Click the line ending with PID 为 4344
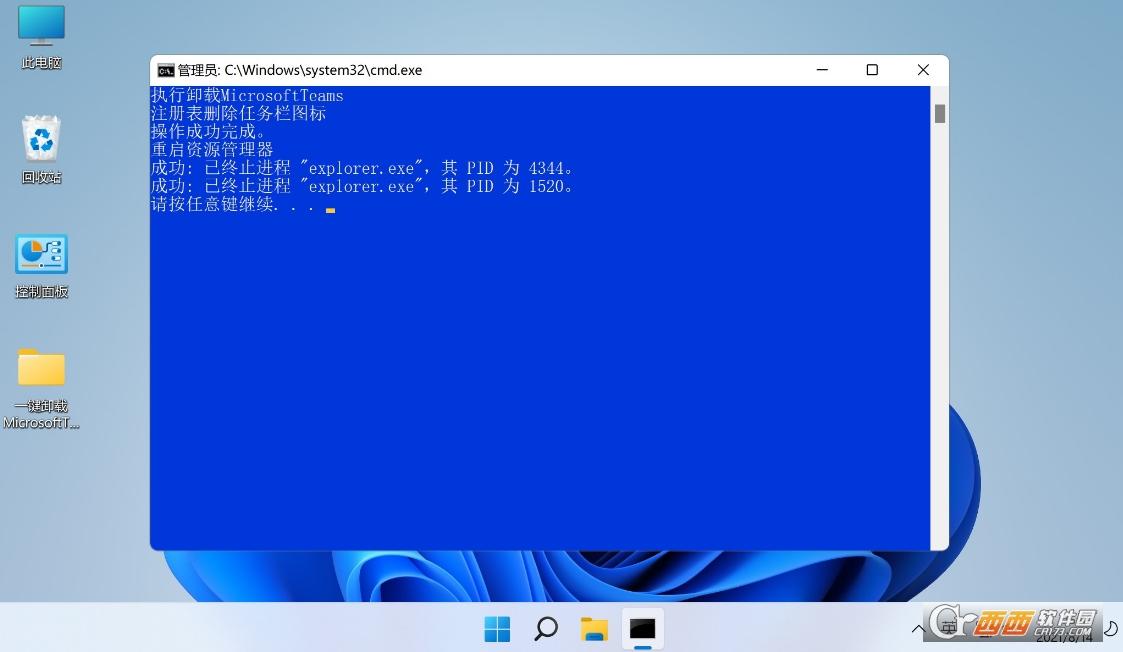1123x652 pixels. 362,168
